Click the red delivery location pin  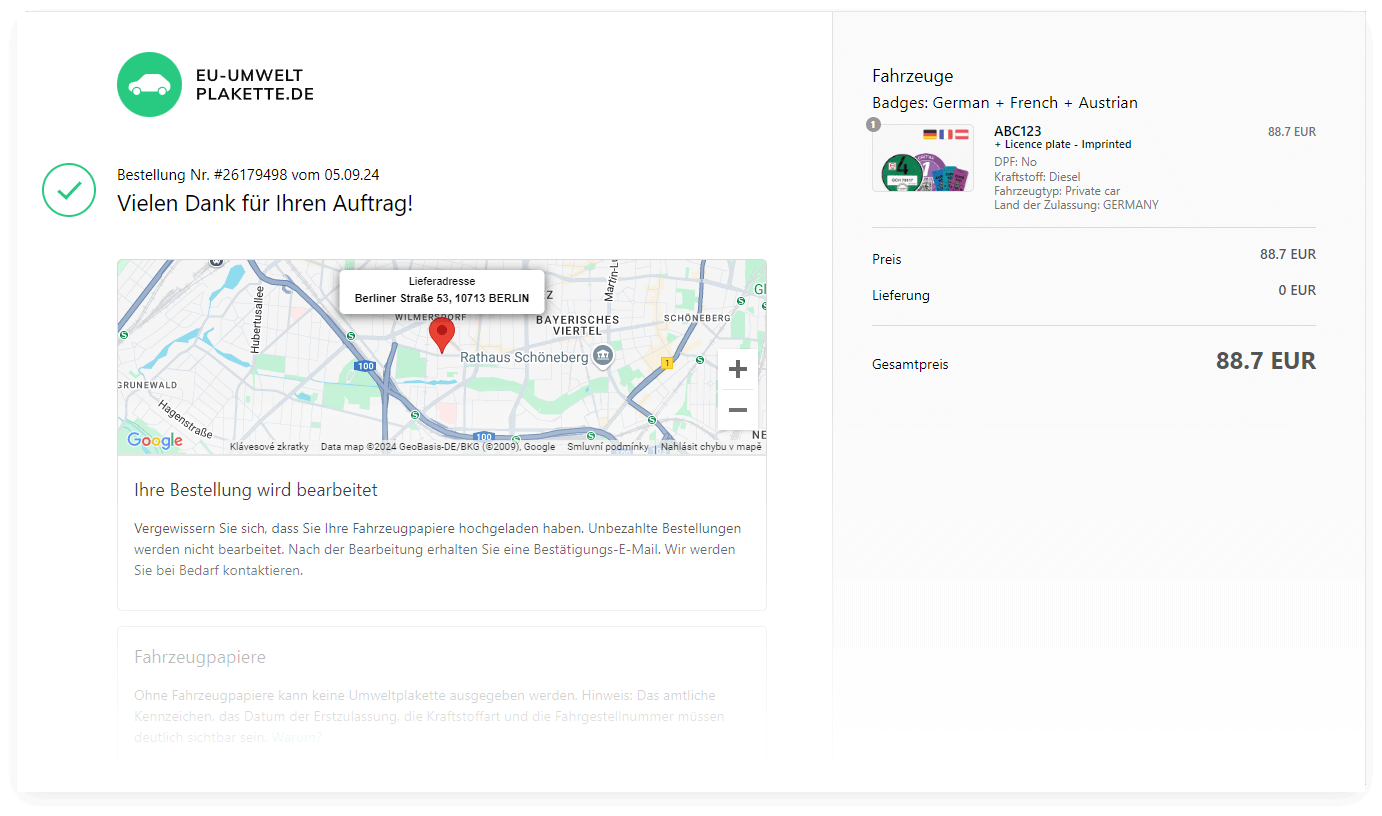coord(441,334)
